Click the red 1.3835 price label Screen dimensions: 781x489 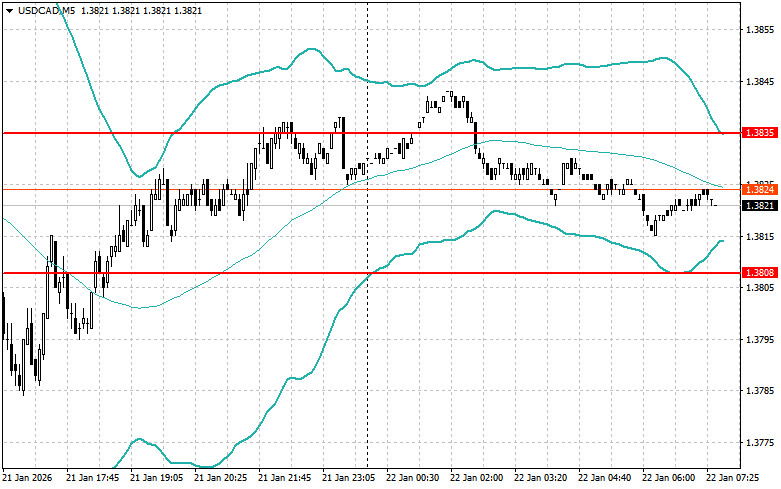point(760,132)
